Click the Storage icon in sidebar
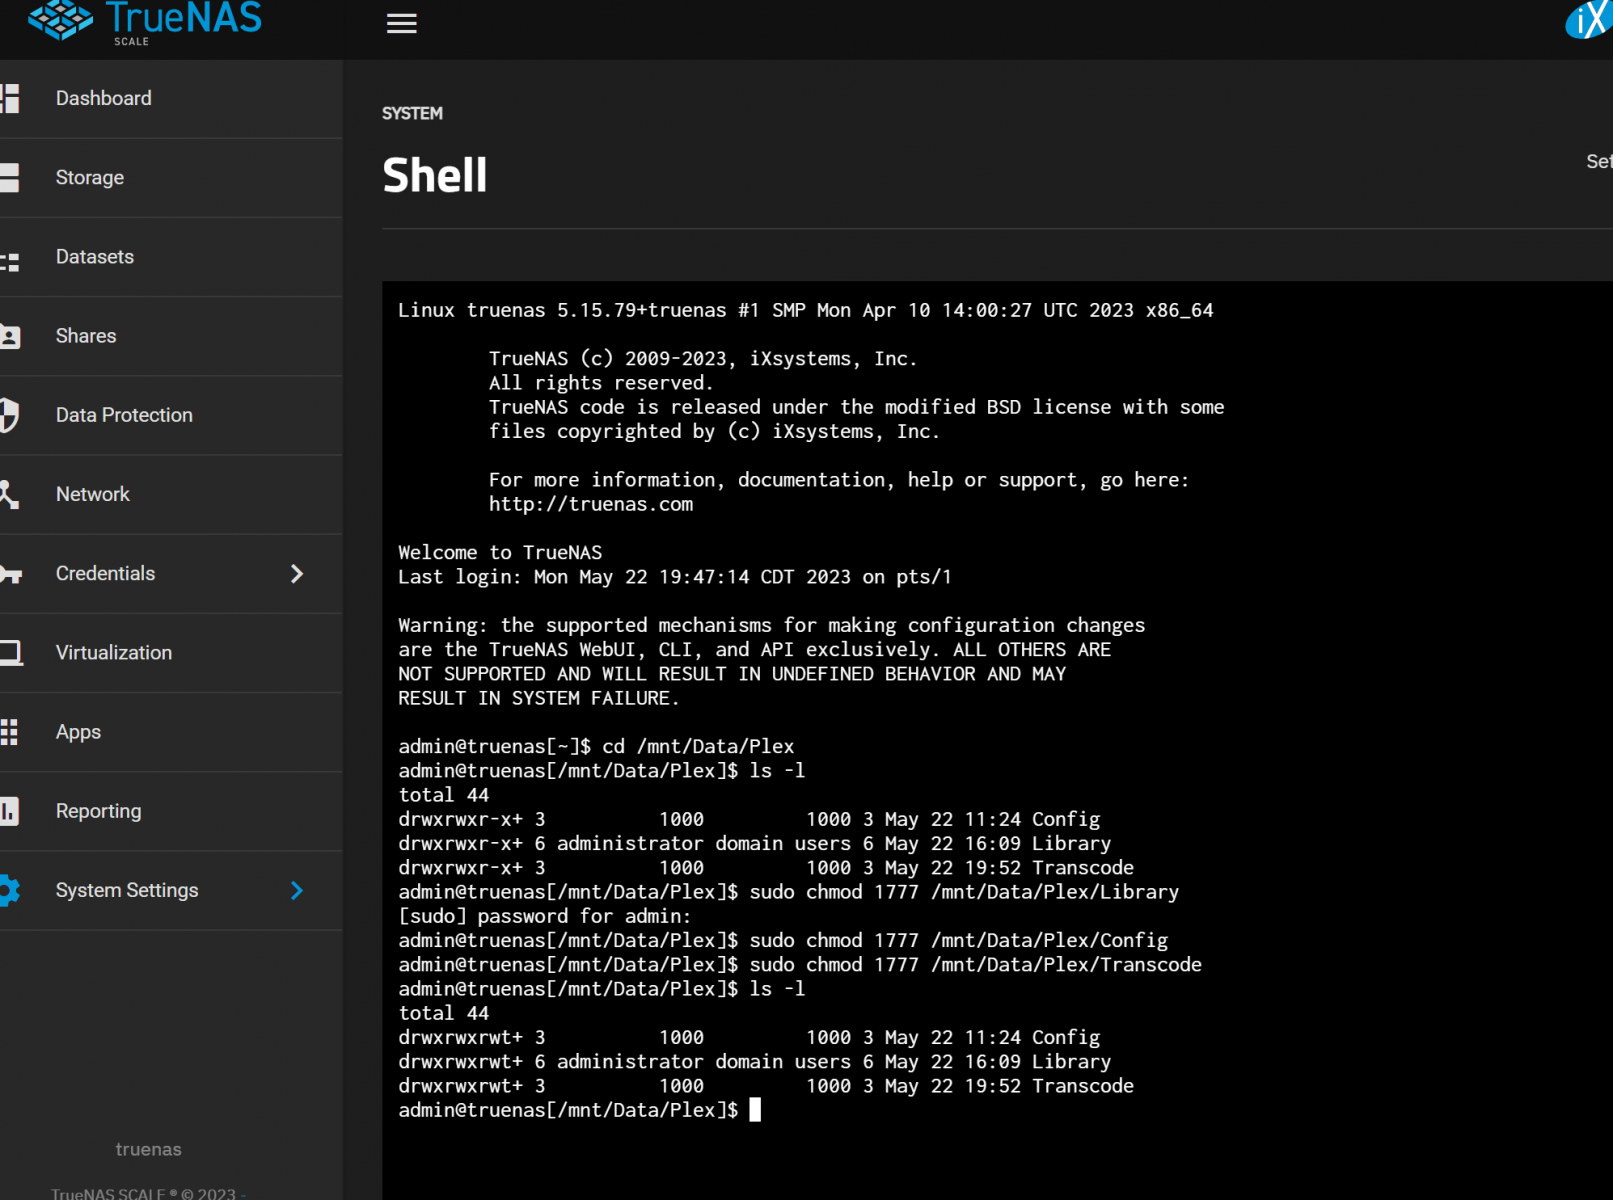Viewport: 1613px width, 1200px height. [10, 177]
